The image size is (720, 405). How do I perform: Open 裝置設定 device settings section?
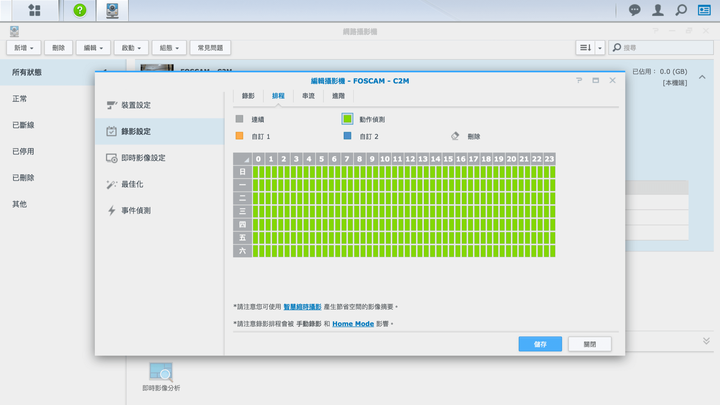[160, 105]
